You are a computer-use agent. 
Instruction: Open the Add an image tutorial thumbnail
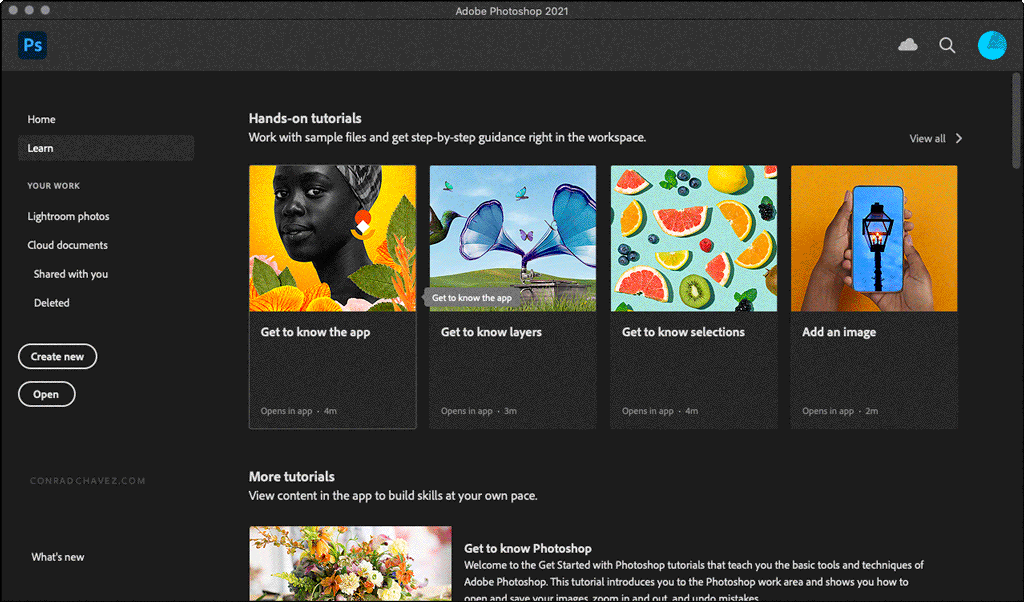tap(874, 238)
